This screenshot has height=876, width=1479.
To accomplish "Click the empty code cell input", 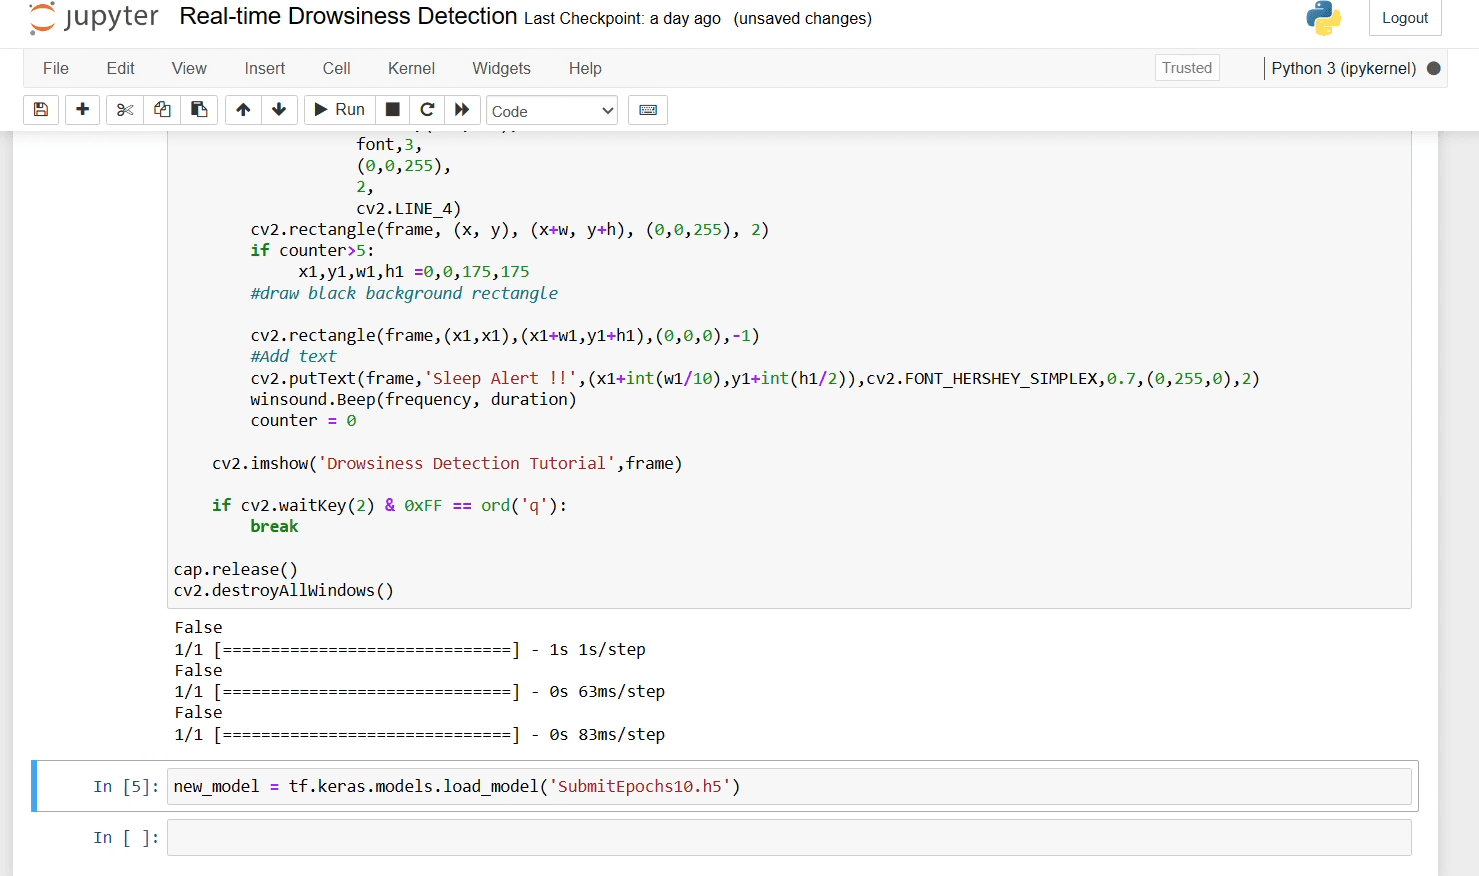I will (x=788, y=838).
